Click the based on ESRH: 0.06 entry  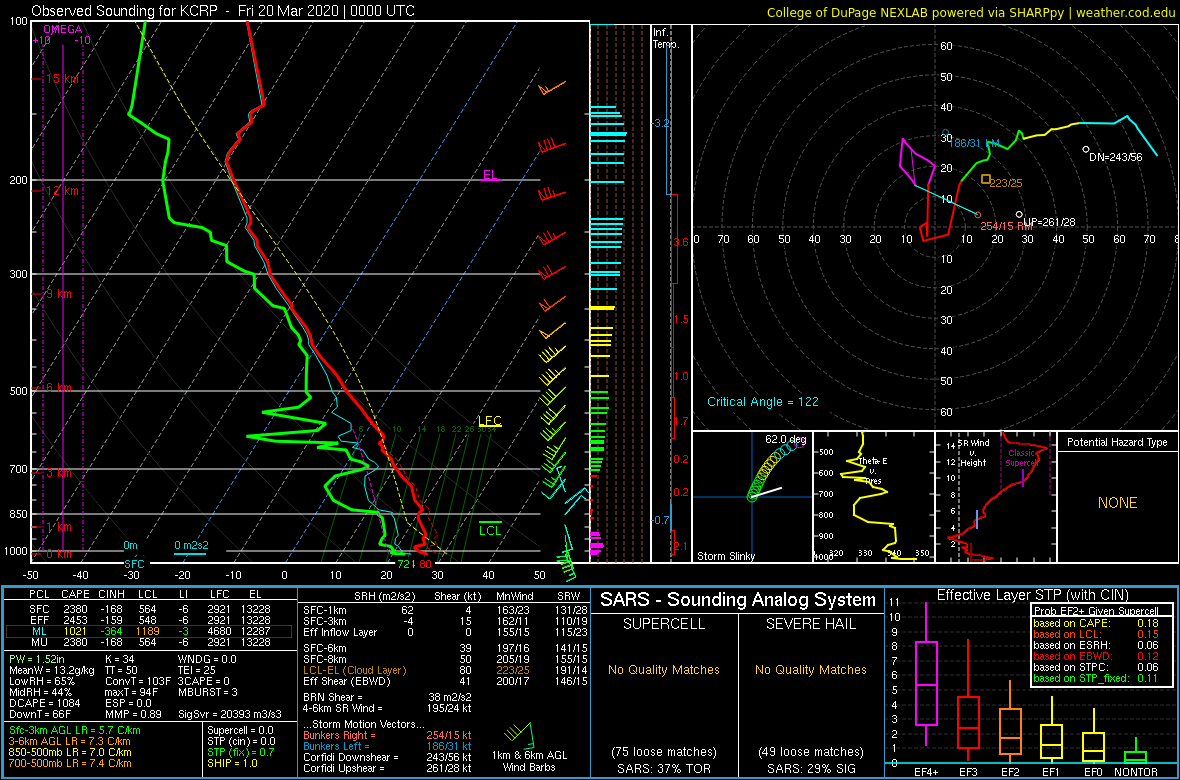click(x=1095, y=646)
